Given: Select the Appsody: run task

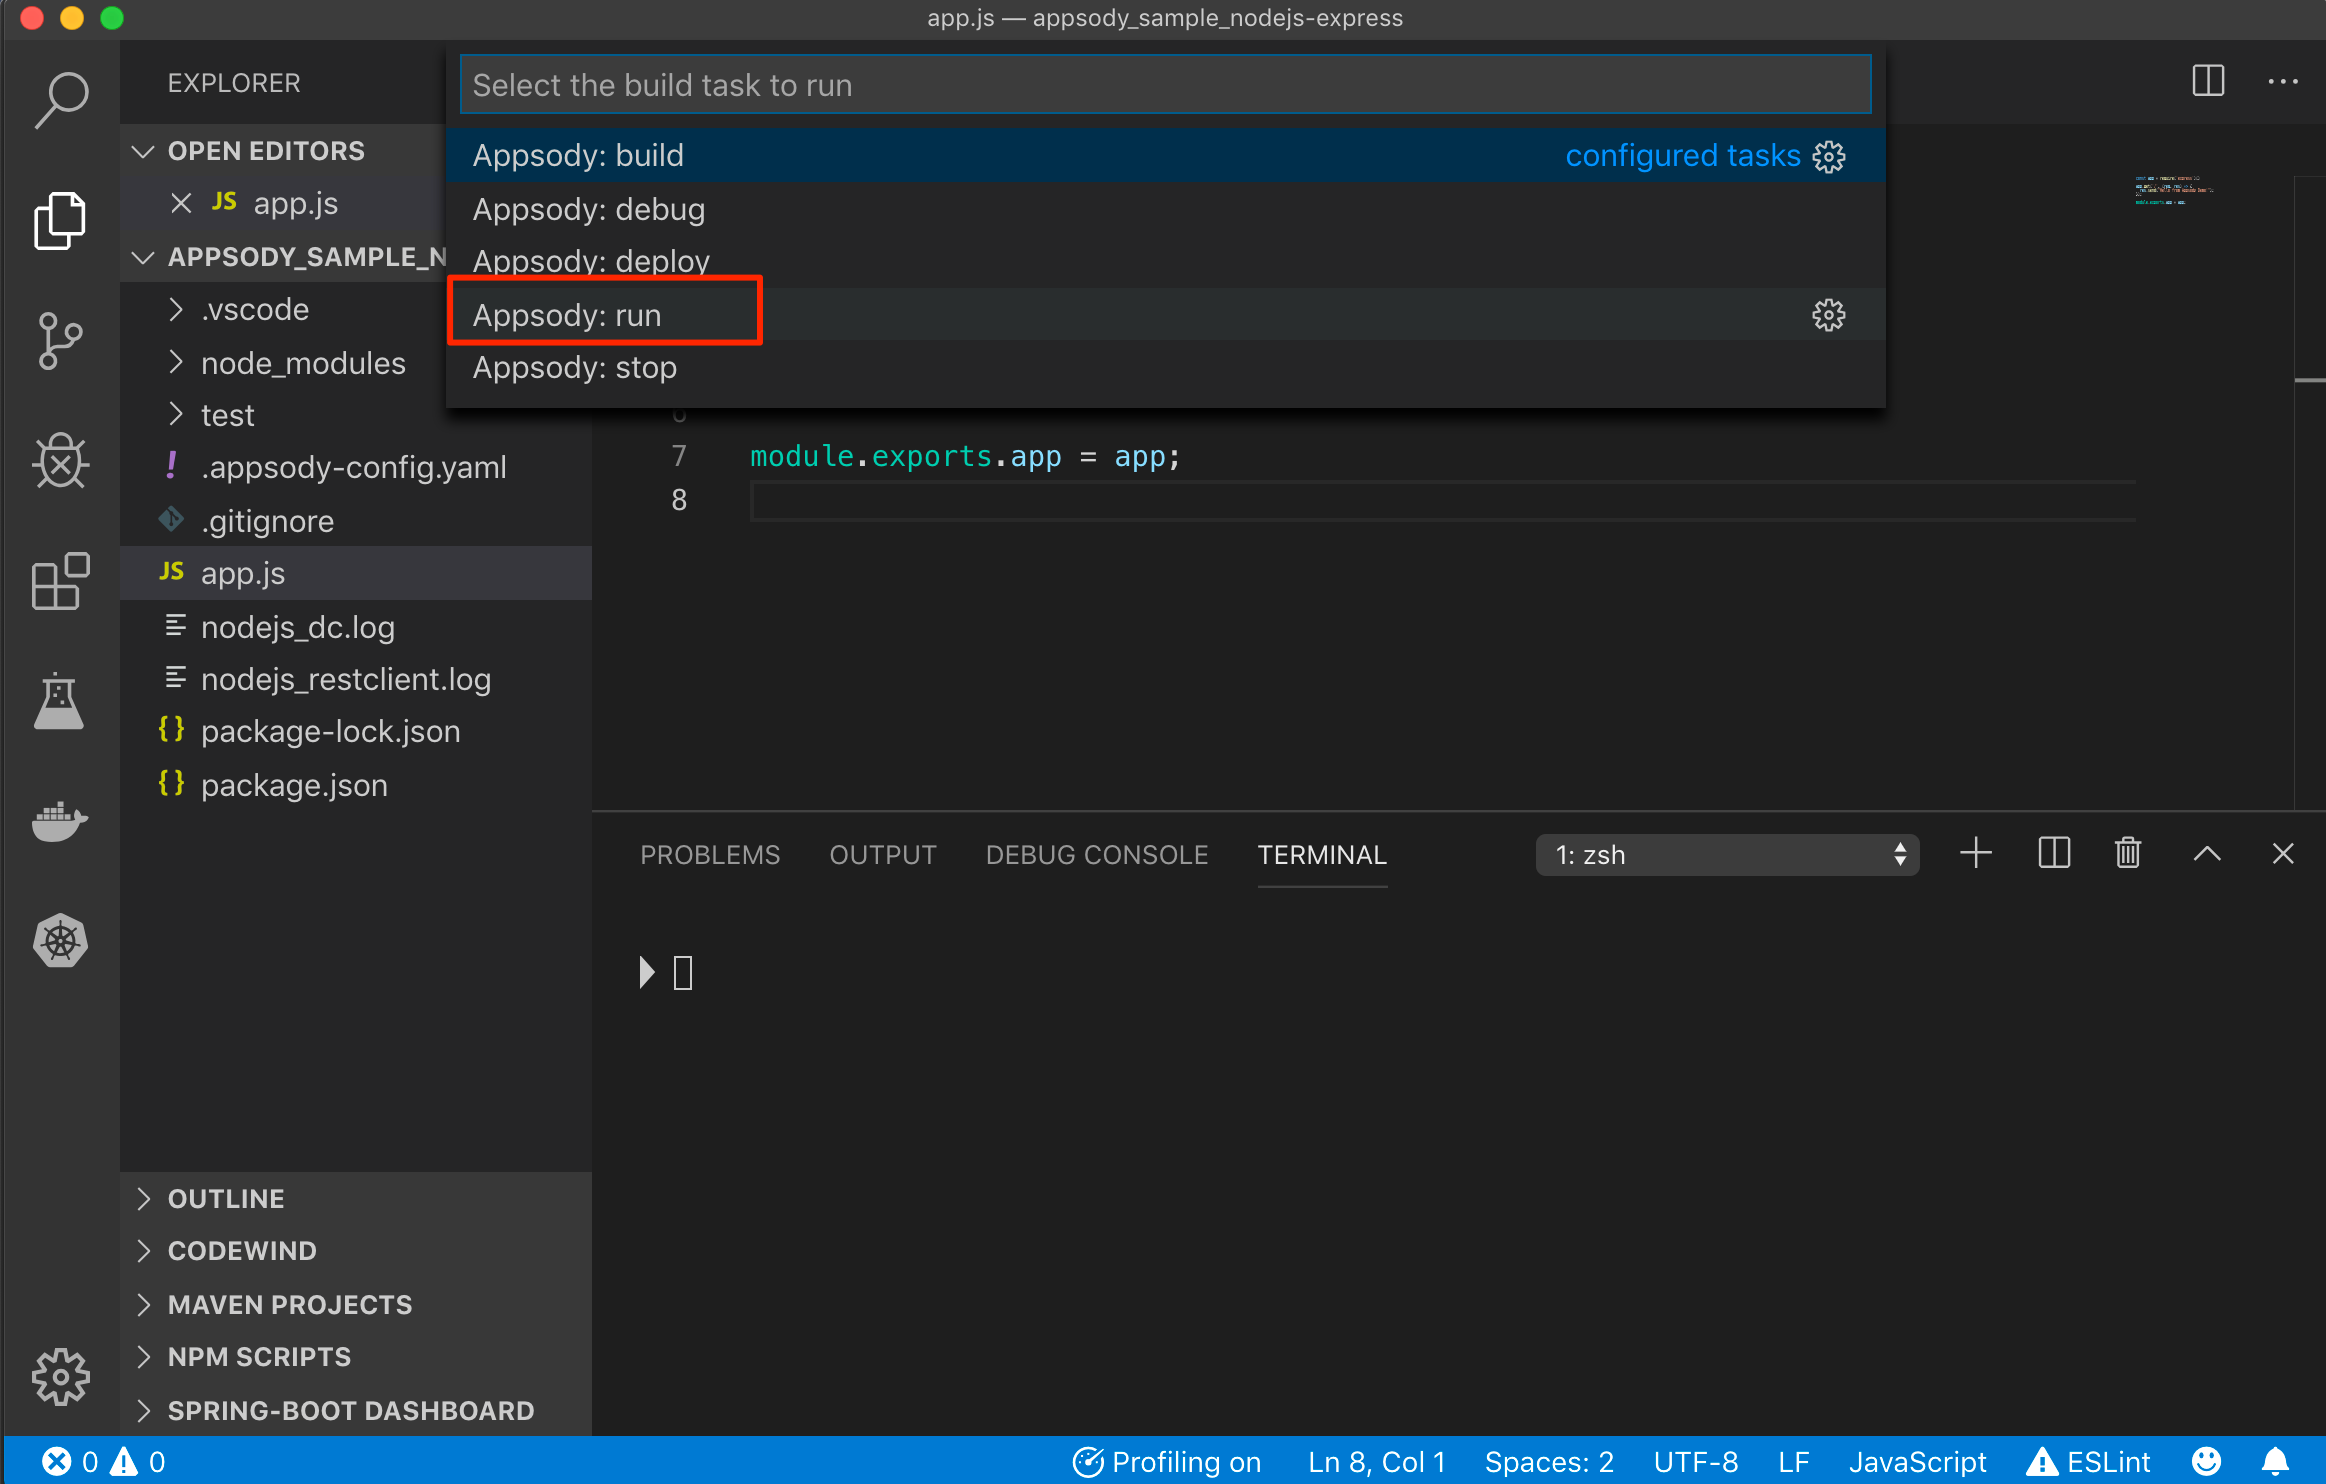Looking at the screenshot, I should click(1166, 315).
